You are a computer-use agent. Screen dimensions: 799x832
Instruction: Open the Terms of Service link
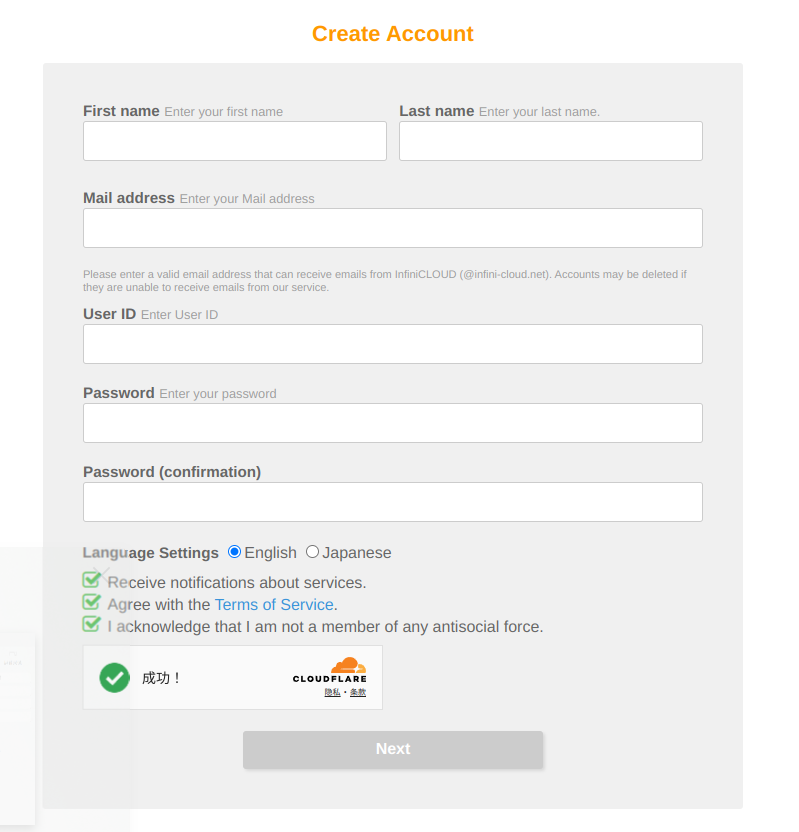coord(274,604)
